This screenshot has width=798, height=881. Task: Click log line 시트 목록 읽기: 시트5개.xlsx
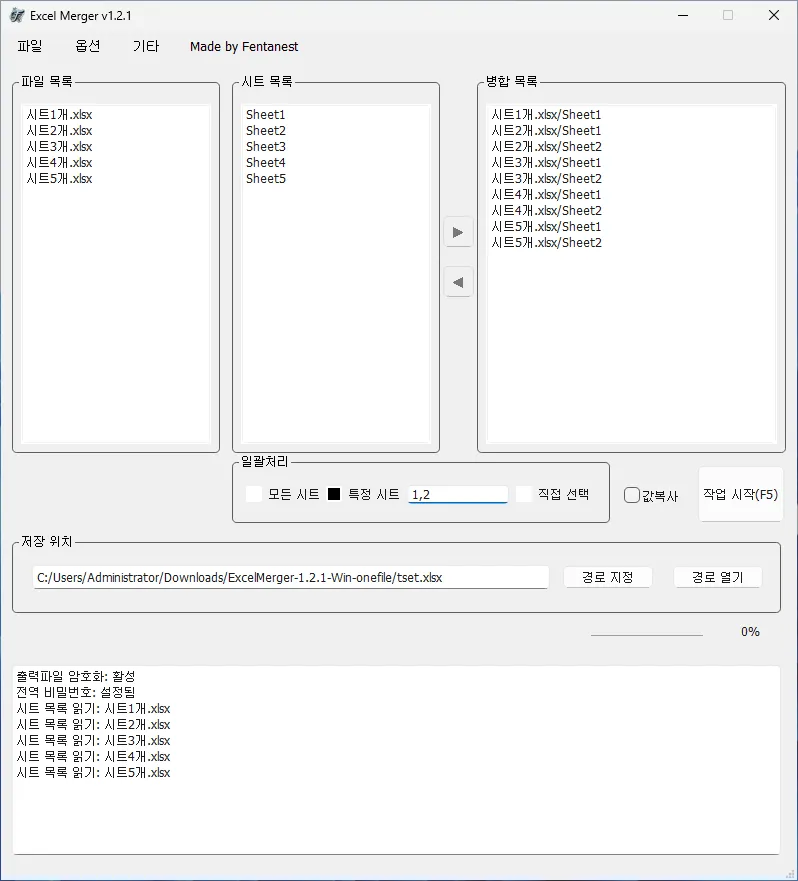tap(93, 773)
